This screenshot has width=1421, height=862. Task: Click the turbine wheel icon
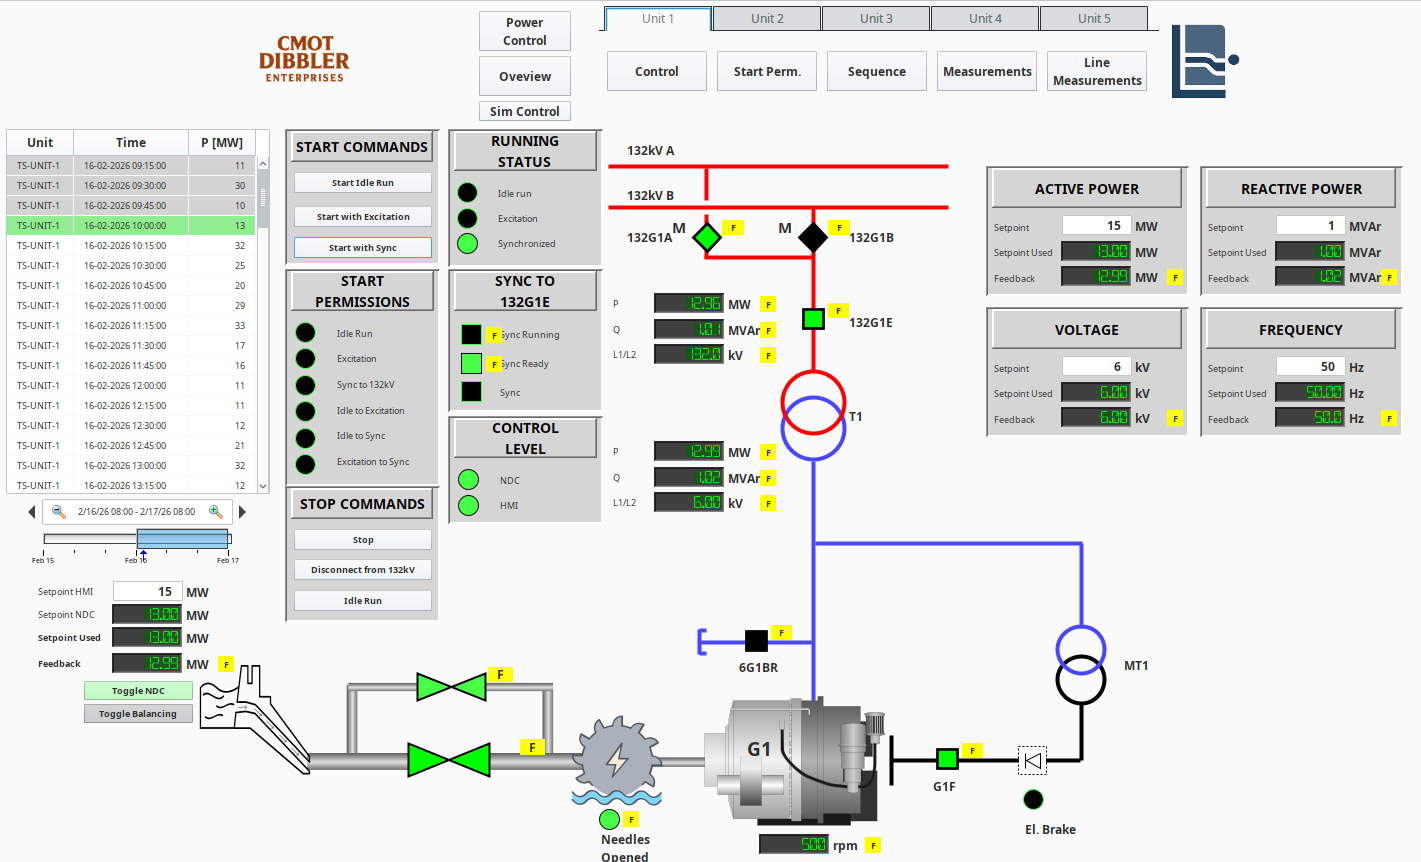pos(618,759)
